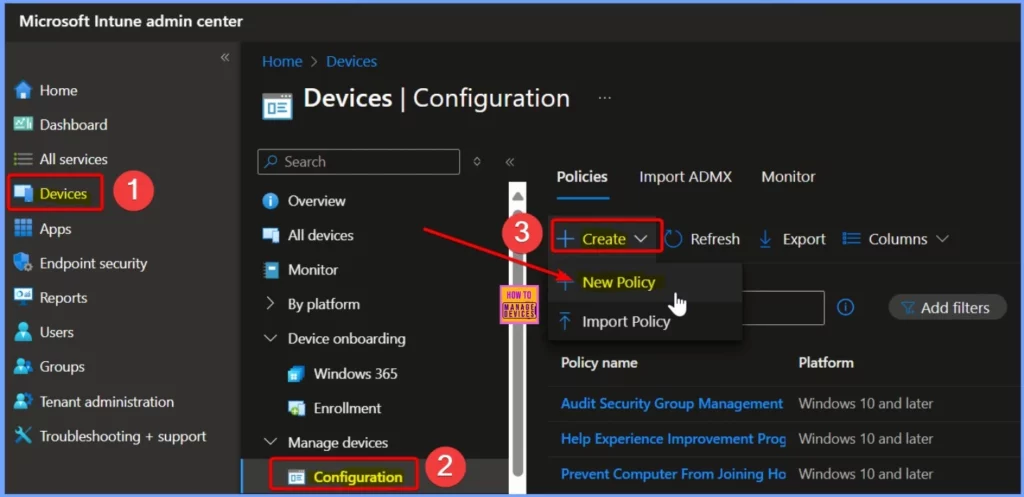Open Dashboard in left navigation
The height and width of the screenshot is (497, 1024).
[x=73, y=125]
